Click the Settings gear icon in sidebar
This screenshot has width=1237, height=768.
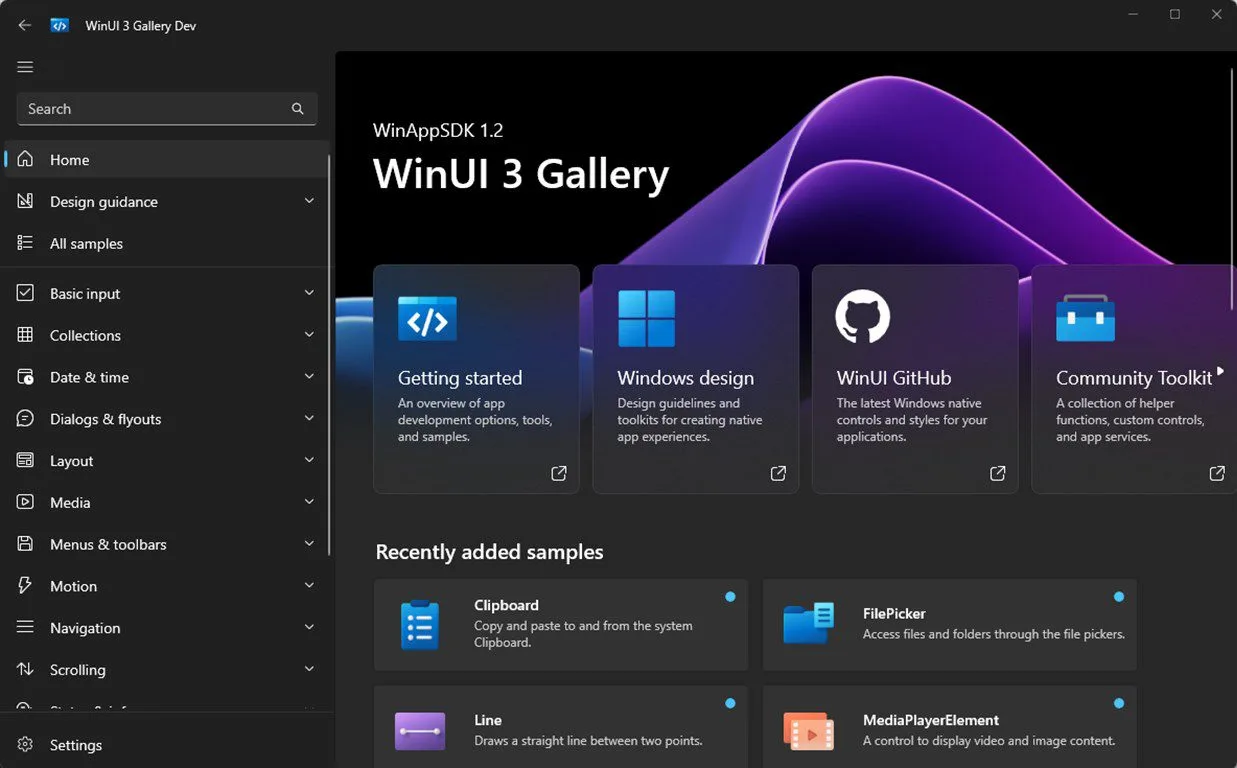pyautogui.click(x=26, y=745)
